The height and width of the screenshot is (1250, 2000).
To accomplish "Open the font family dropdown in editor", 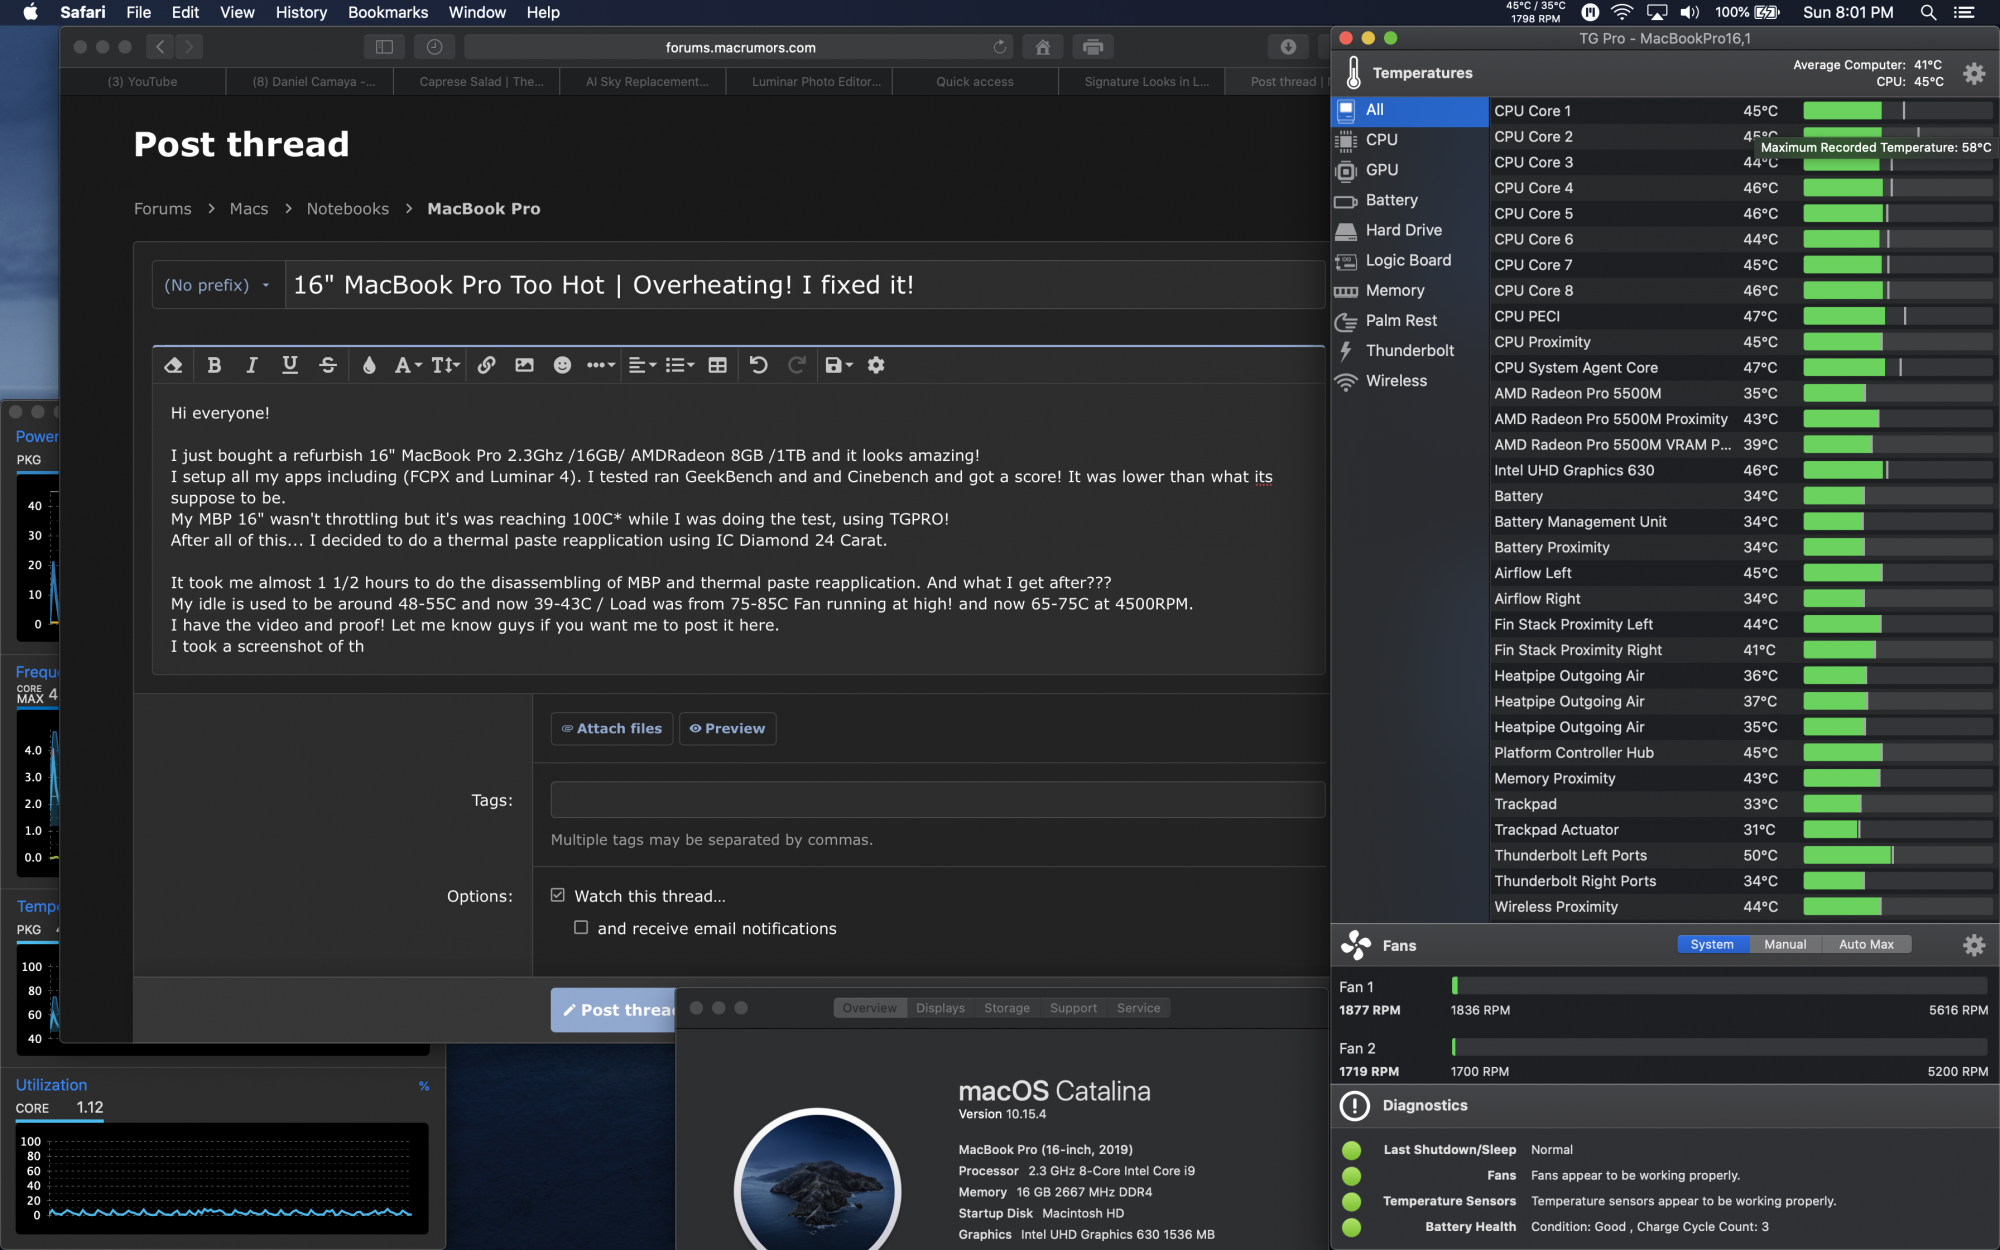I will [x=407, y=365].
